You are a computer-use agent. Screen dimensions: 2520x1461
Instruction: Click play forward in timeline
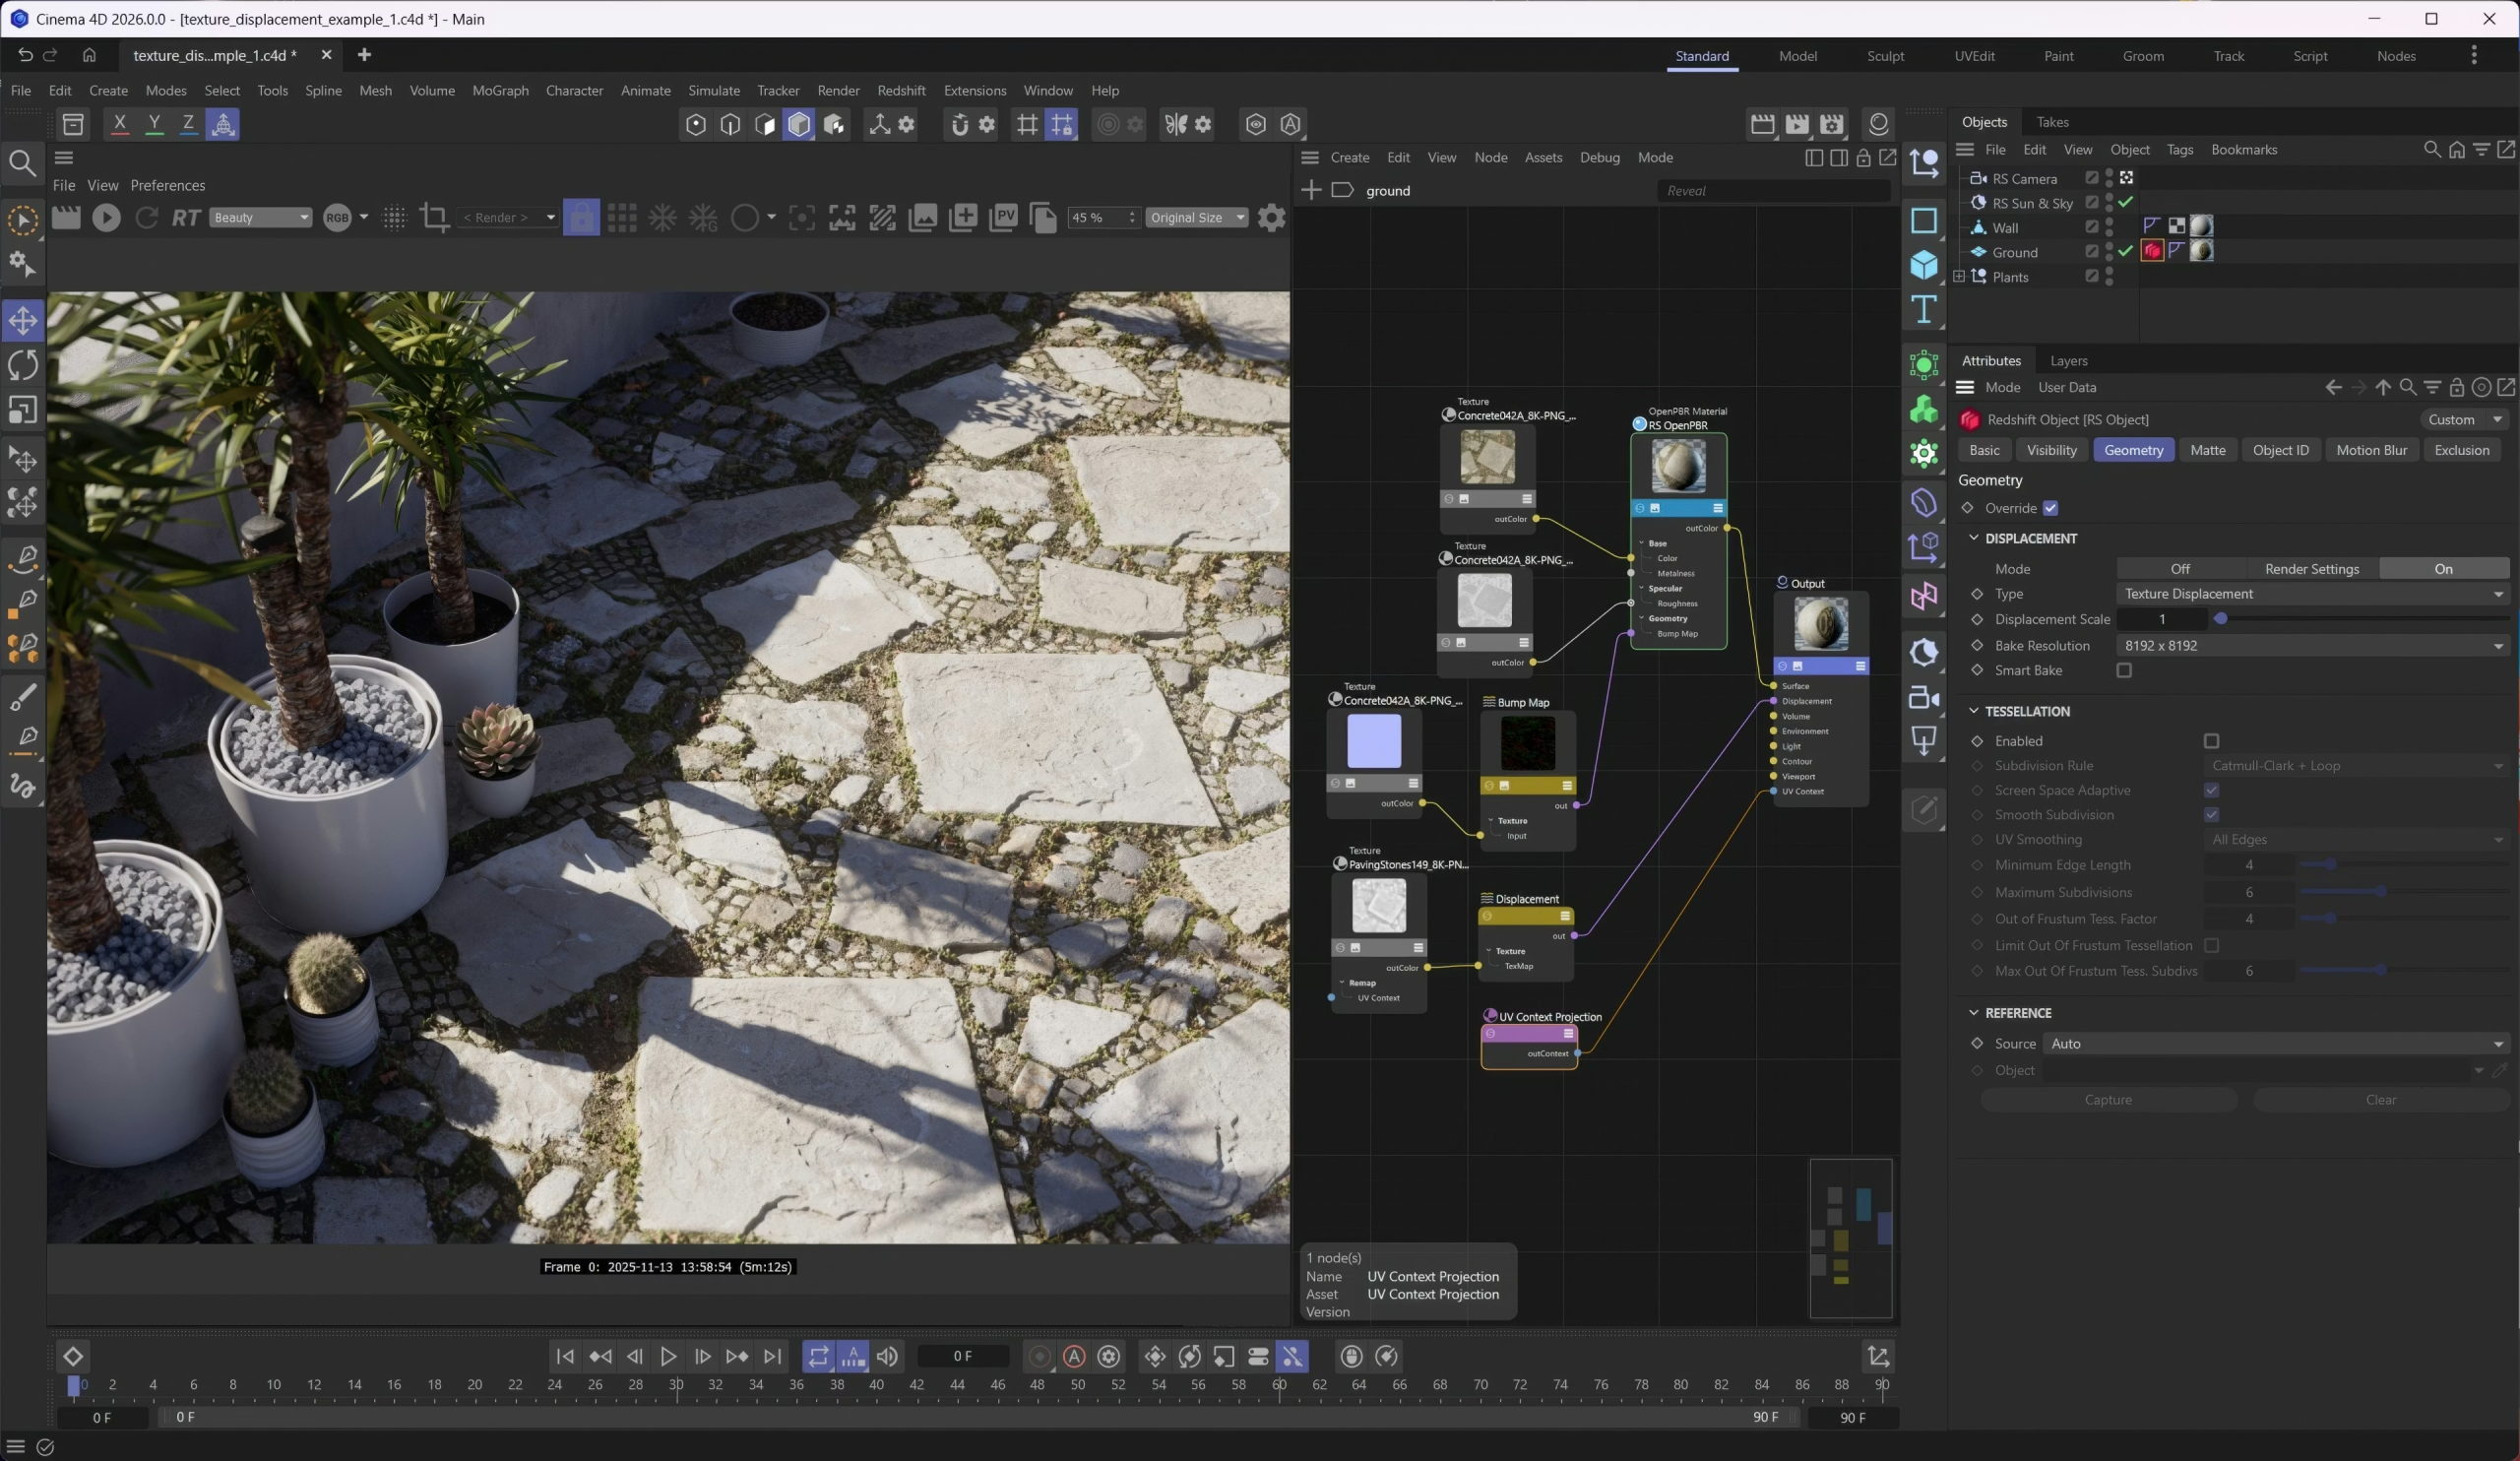click(668, 1357)
